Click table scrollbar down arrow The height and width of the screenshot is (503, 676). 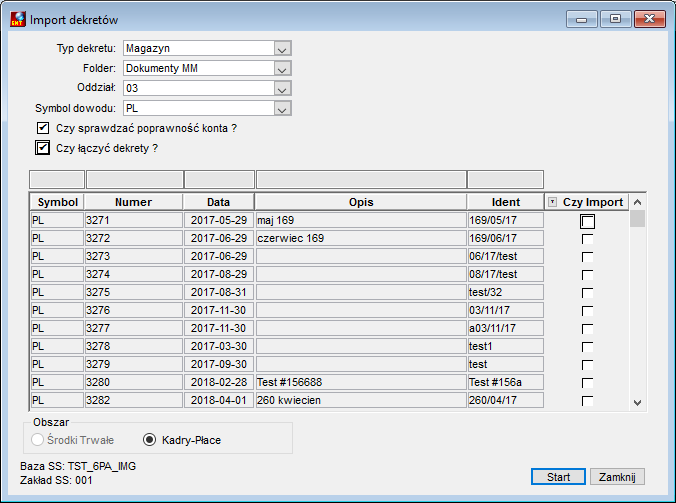pyautogui.click(x=638, y=403)
